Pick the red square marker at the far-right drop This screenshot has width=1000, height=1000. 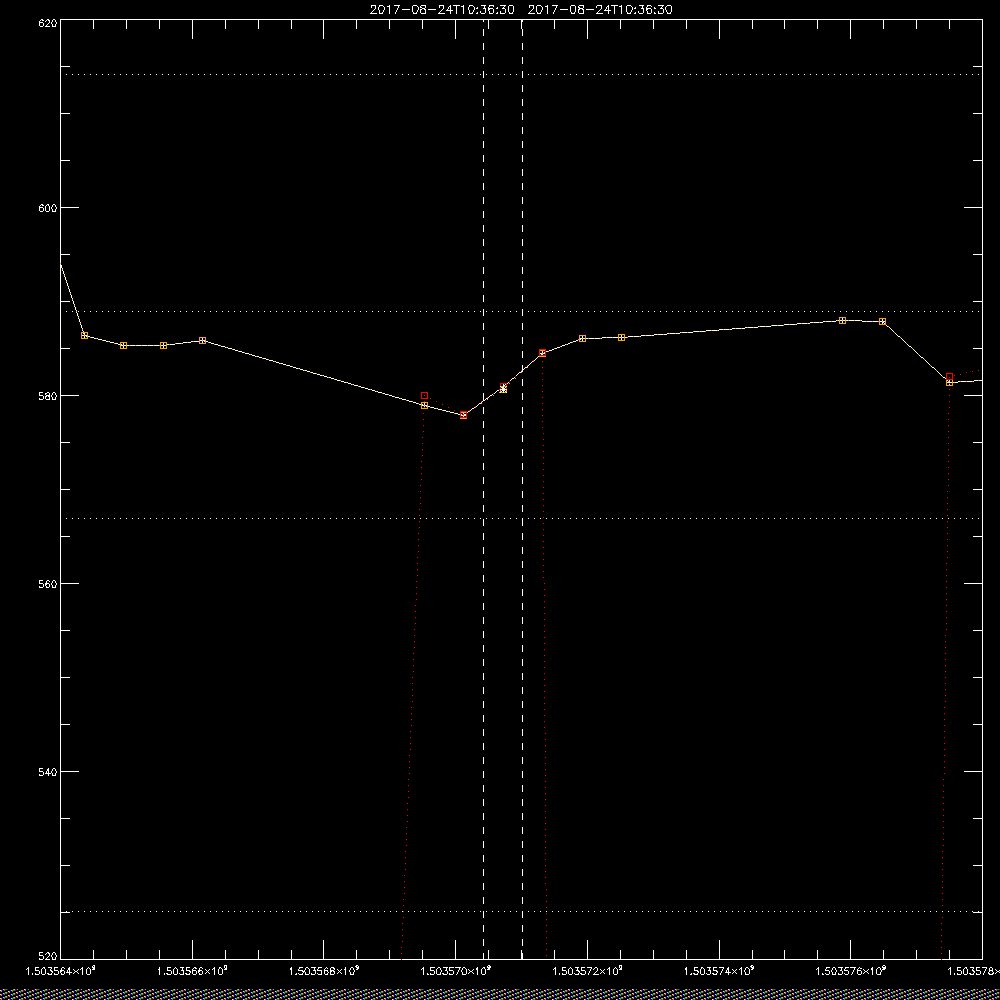950,377
